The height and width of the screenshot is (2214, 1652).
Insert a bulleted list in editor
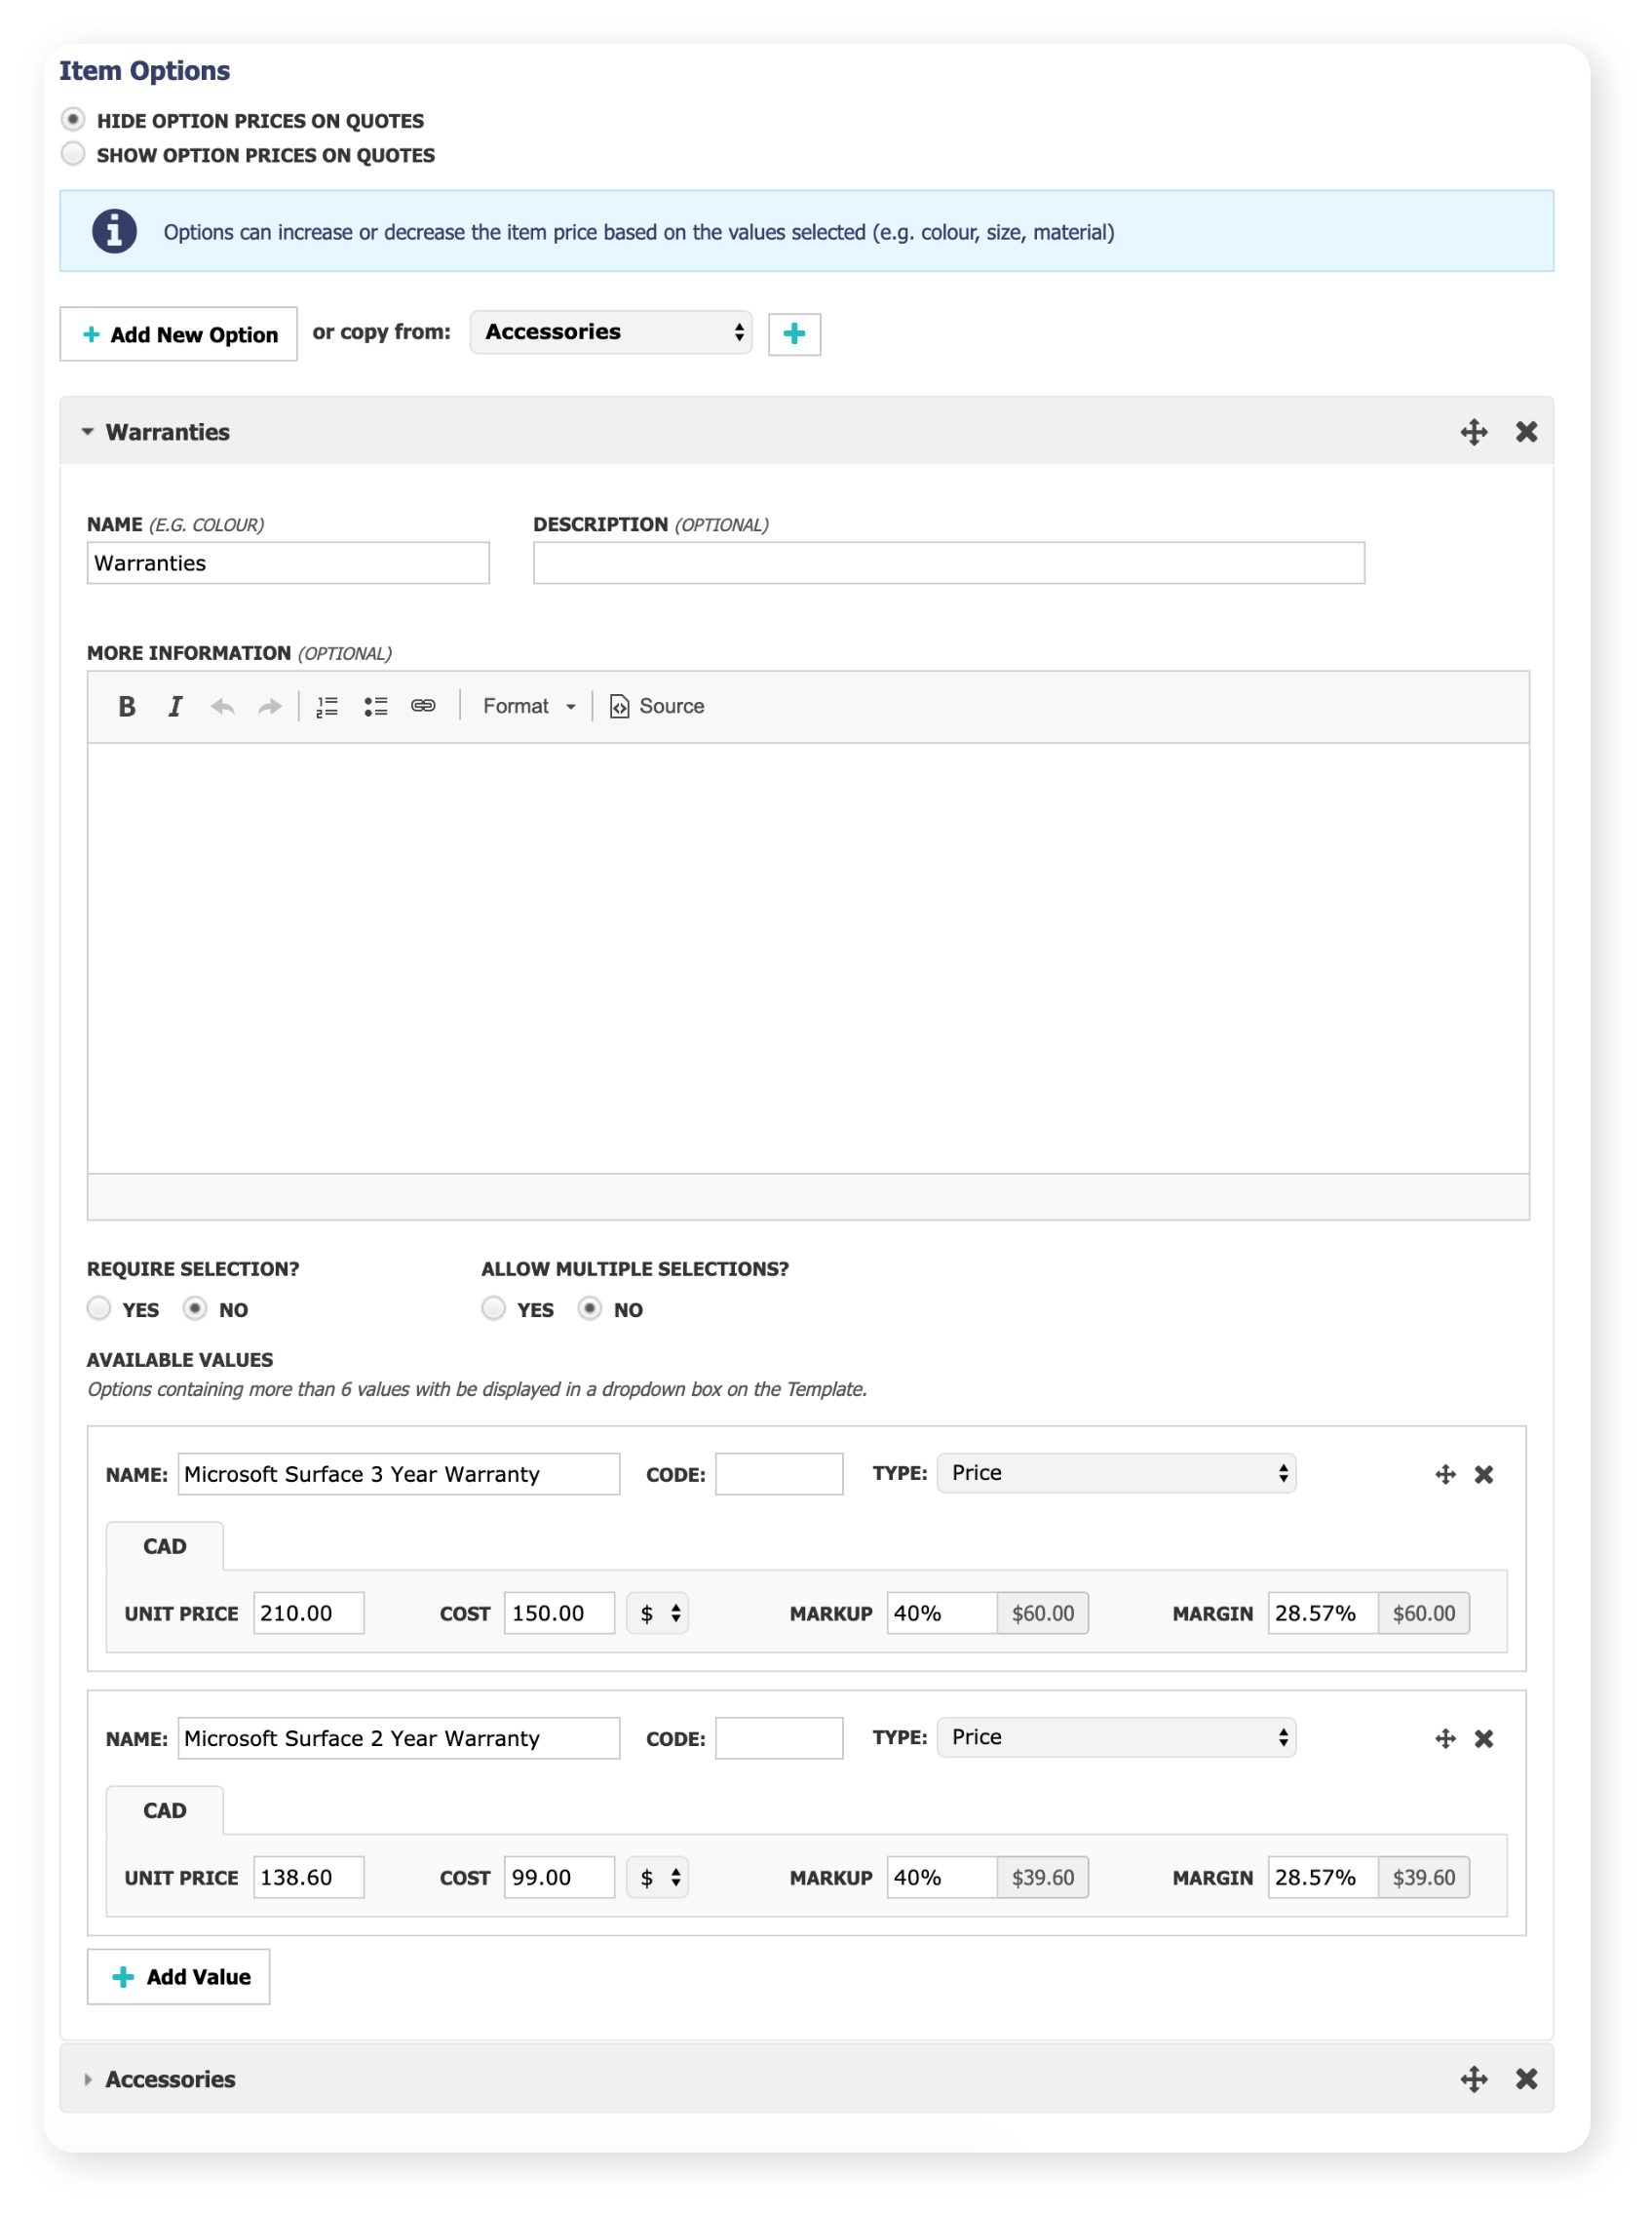375,706
